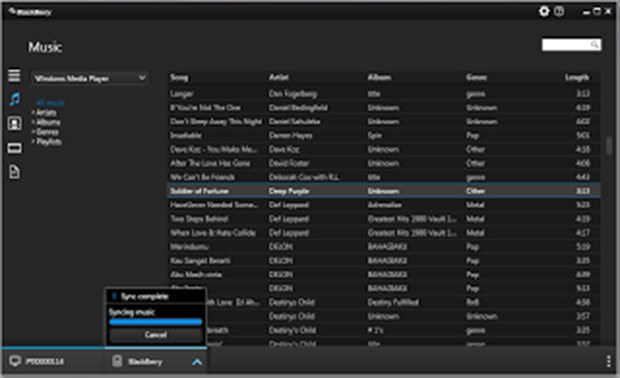Collapse the BlackBerry sync popup chevron

tap(197, 362)
